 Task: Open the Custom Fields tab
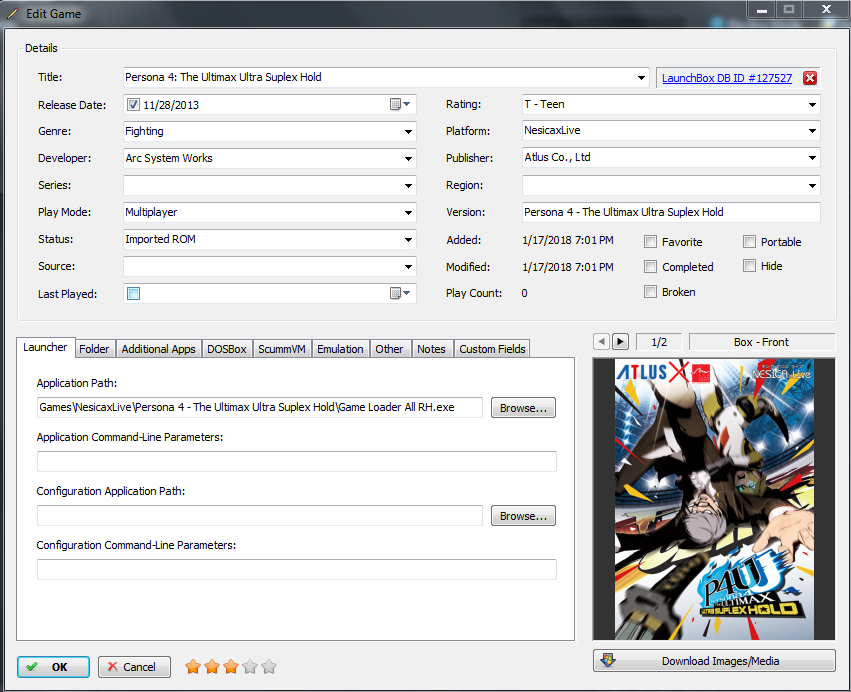(x=492, y=349)
